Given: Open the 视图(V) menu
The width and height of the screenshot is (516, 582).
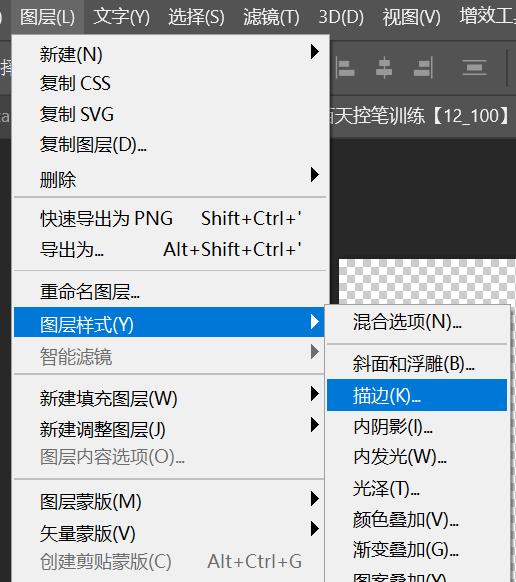Looking at the screenshot, I should click(411, 17).
